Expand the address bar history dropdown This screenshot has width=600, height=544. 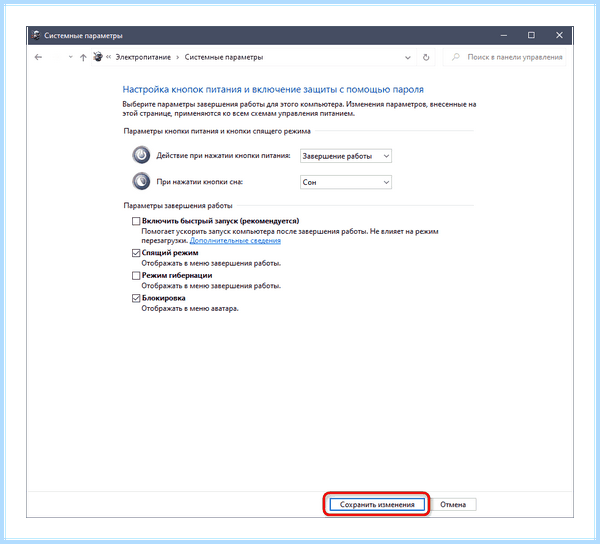[408, 57]
